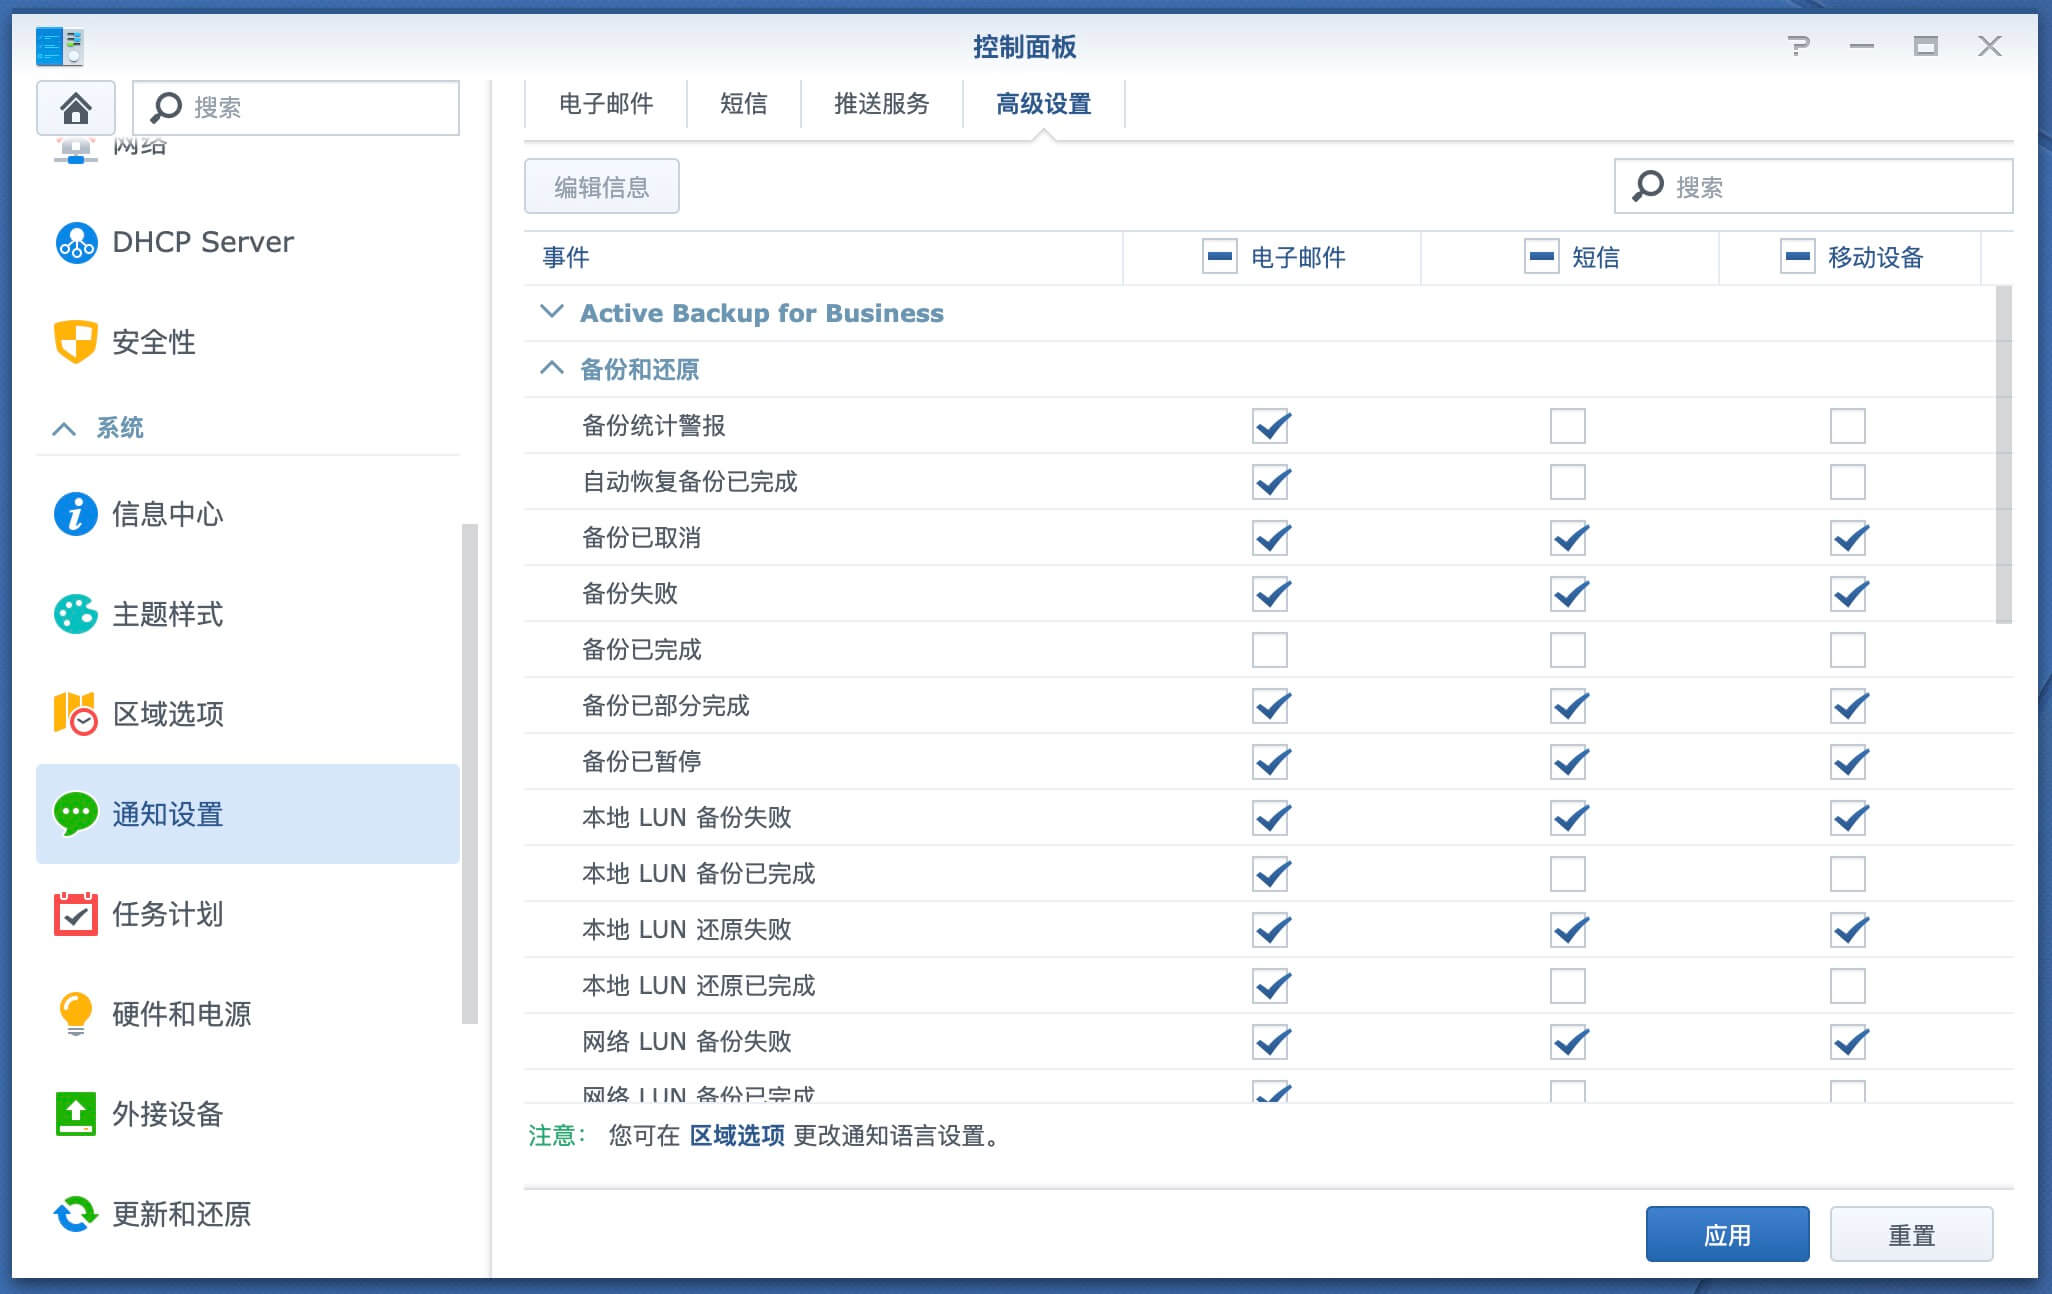The width and height of the screenshot is (2052, 1294).
Task: Open 硬件和电源 hardware and power
Action: click(181, 1014)
